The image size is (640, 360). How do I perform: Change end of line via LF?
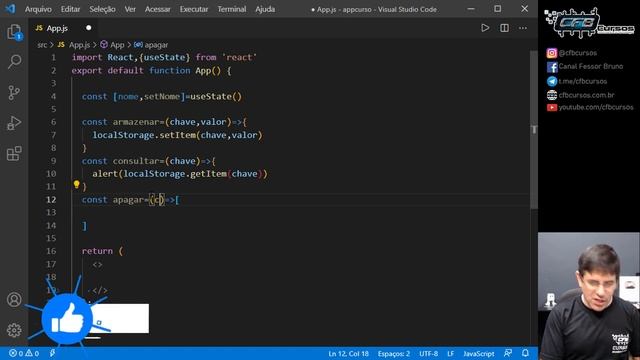tap(451, 353)
